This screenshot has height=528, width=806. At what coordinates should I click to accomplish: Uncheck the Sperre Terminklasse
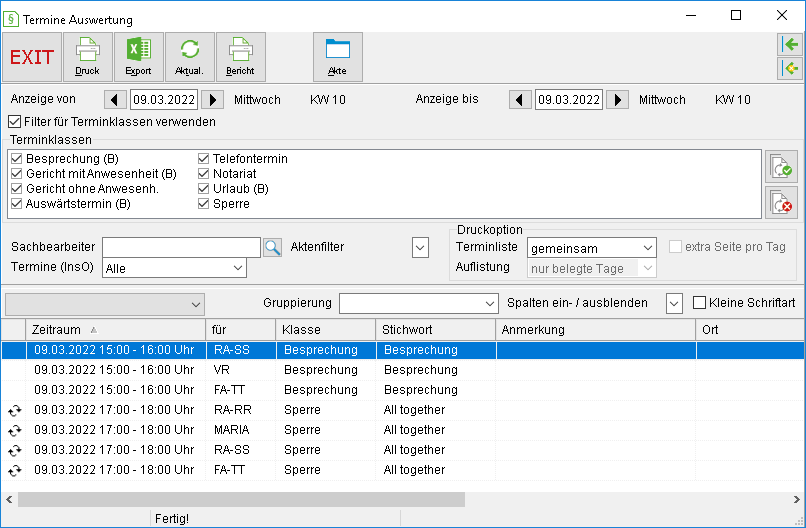[x=204, y=204]
